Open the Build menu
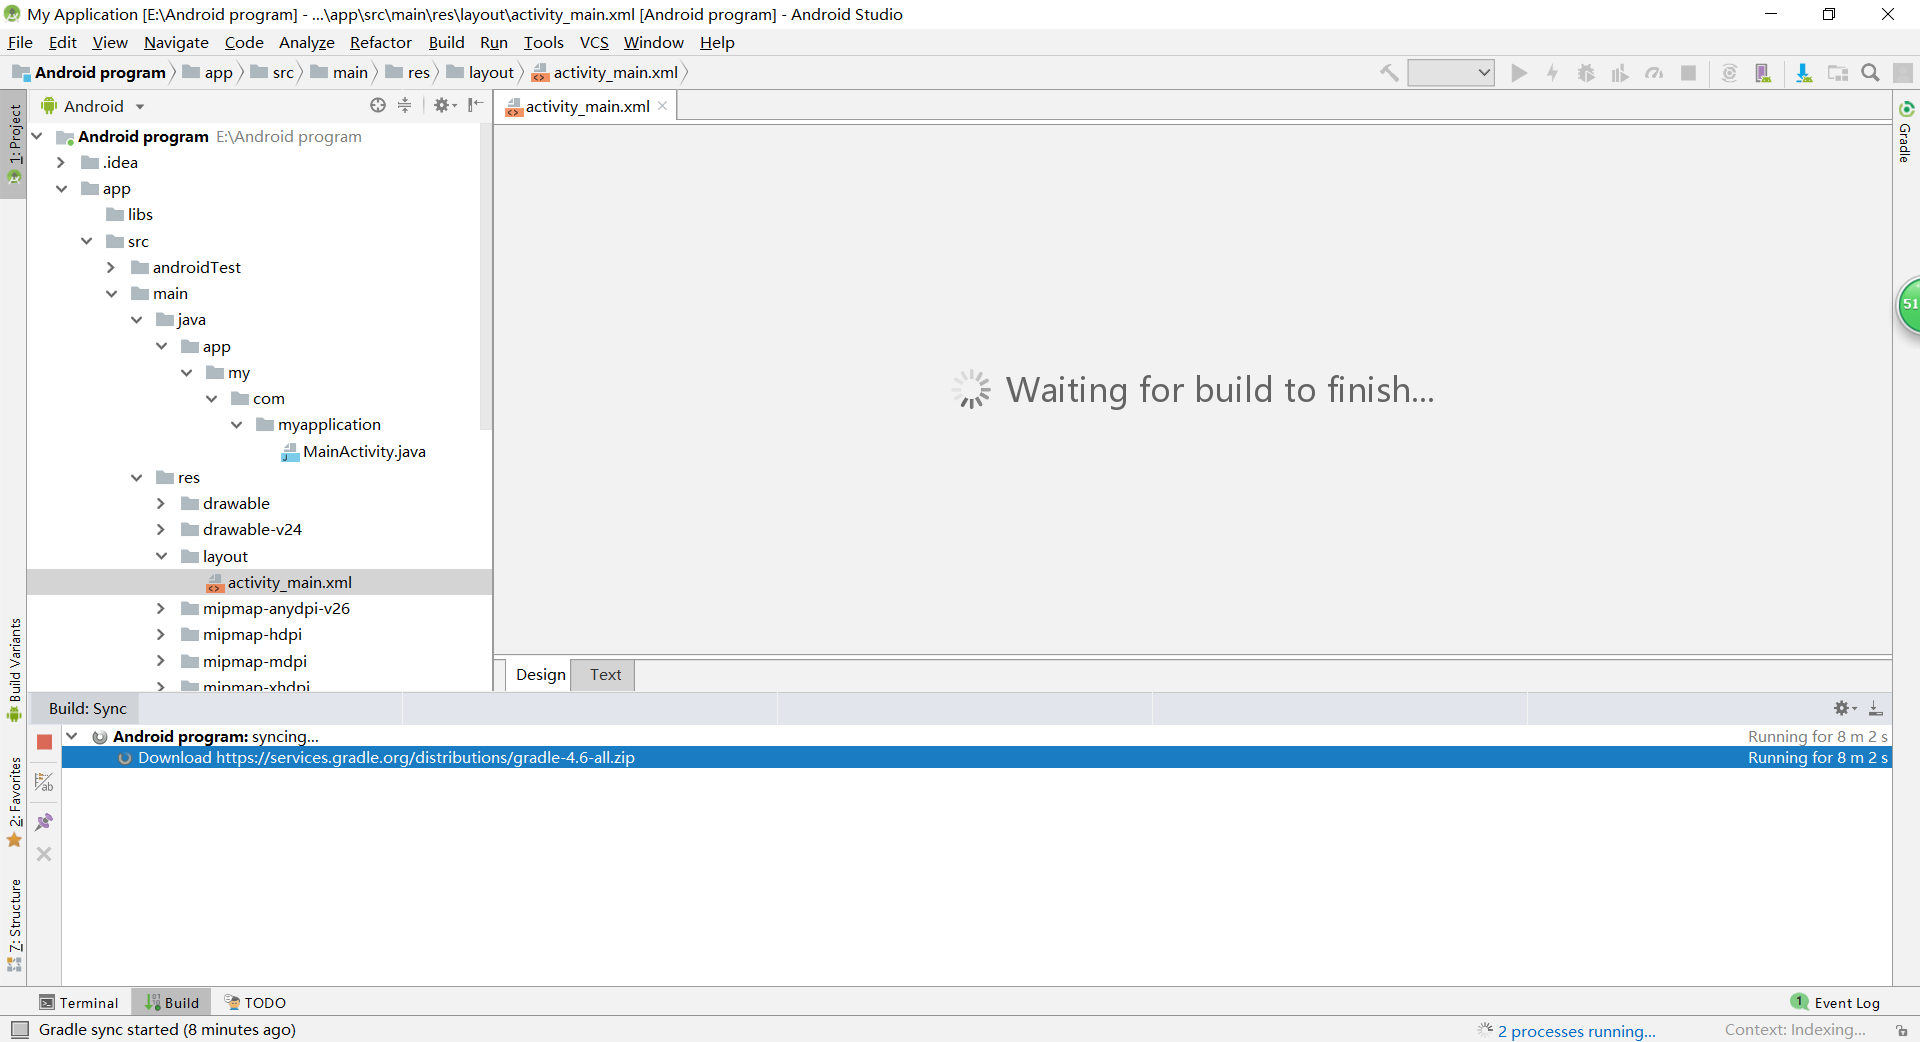This screenshot has width=1920, height=1042. click(446, 42)
